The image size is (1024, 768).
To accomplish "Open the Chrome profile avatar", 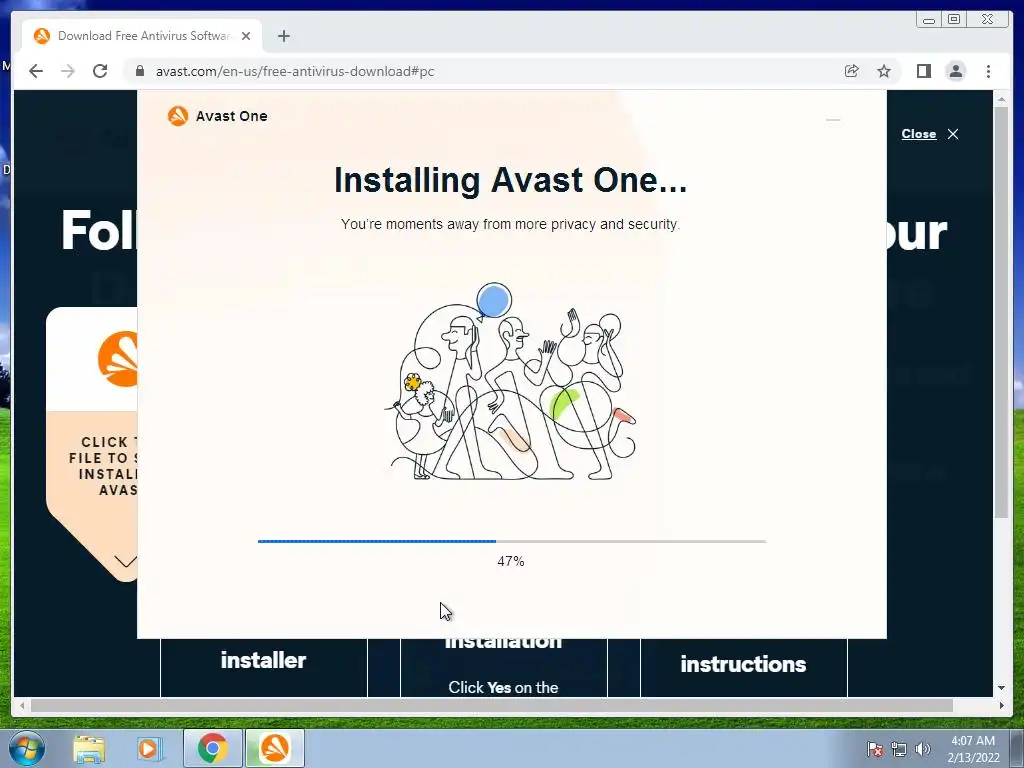I will pos(955,71).
